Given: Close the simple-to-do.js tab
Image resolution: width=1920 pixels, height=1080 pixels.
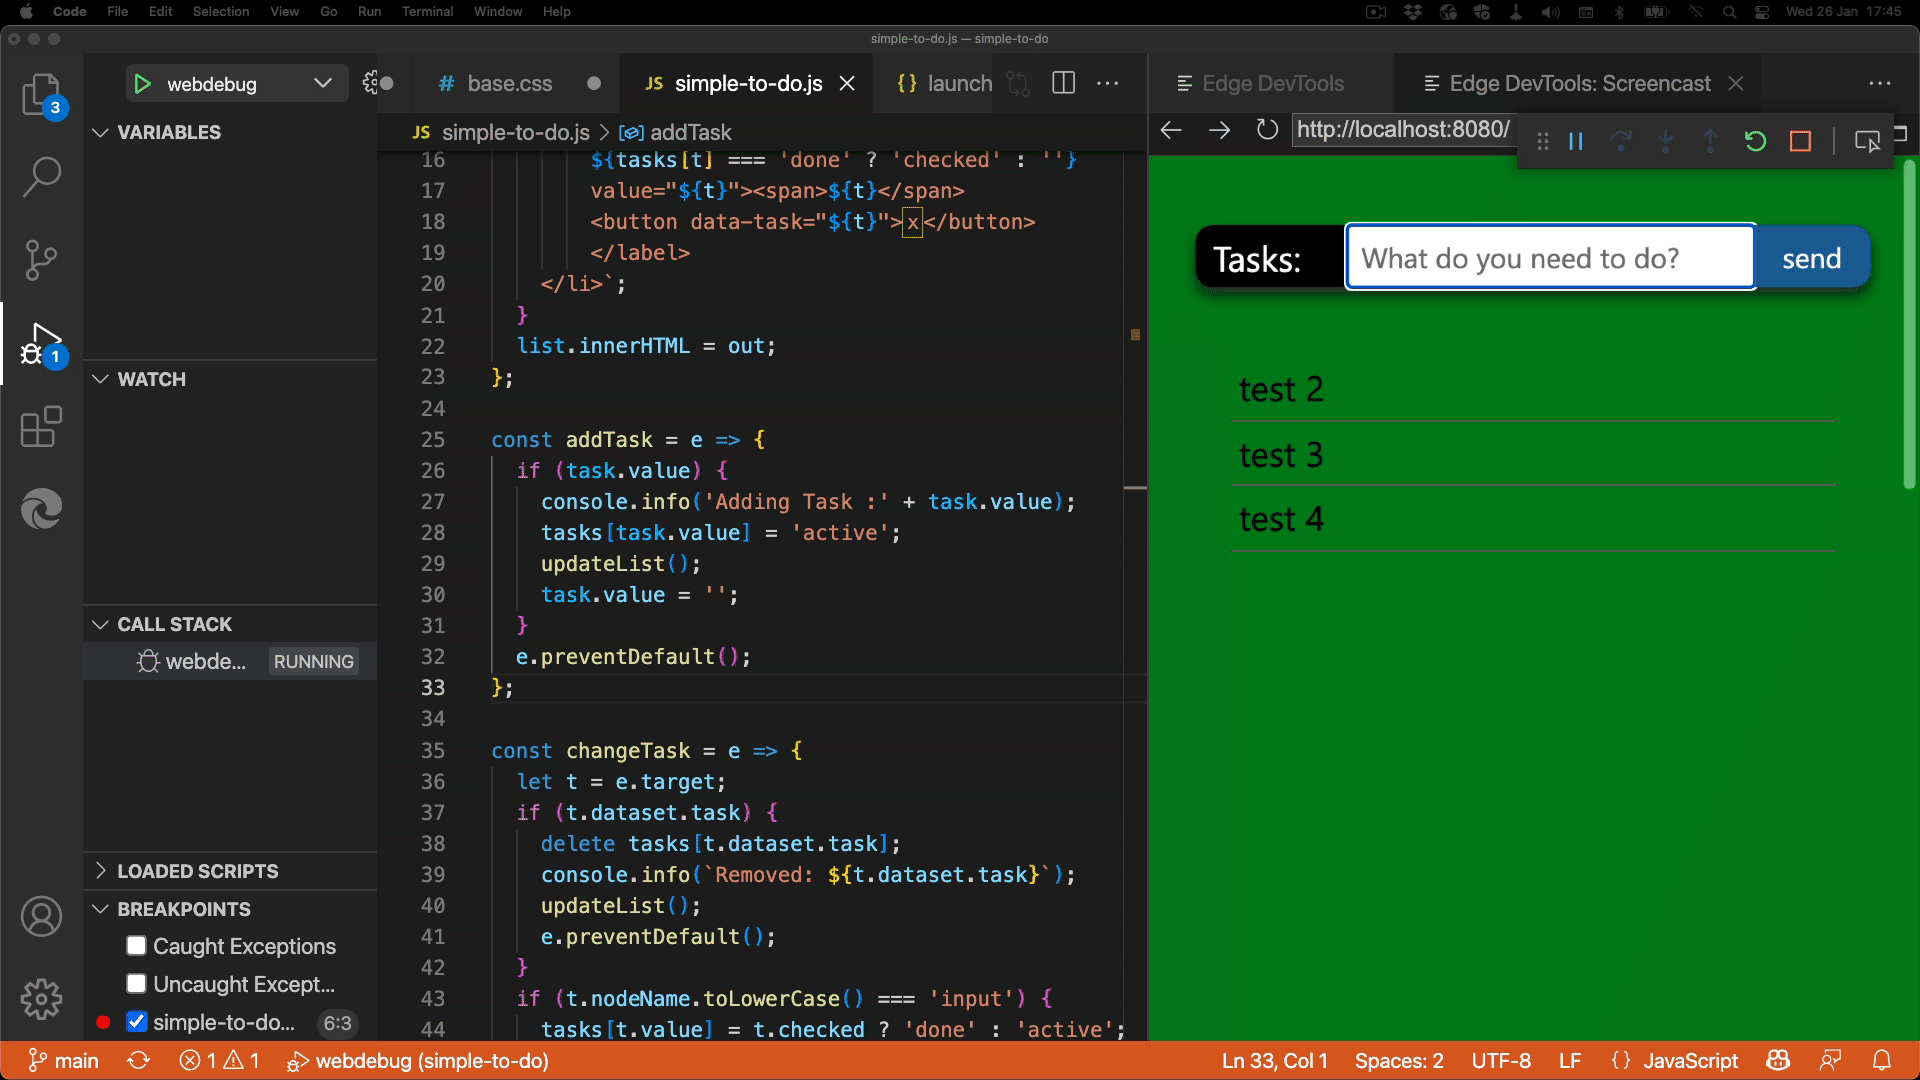Looking at the screenshot, I should pos(847,84).
